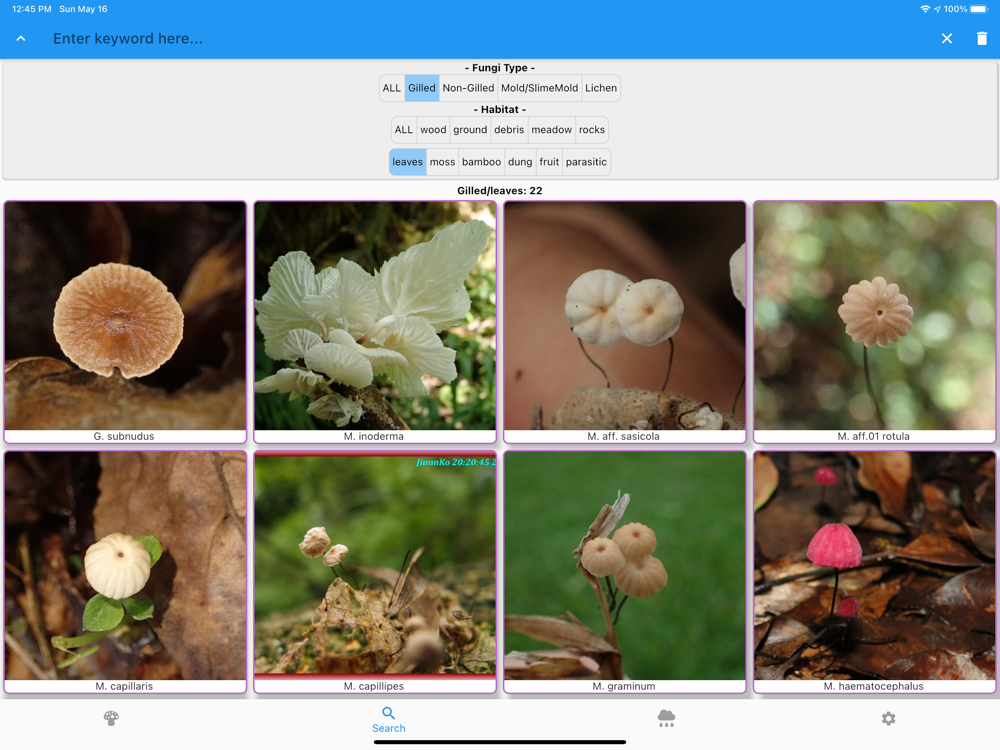Pick the parasitic habitat option
1000x750 pixels.
click(x=586, y=162)
